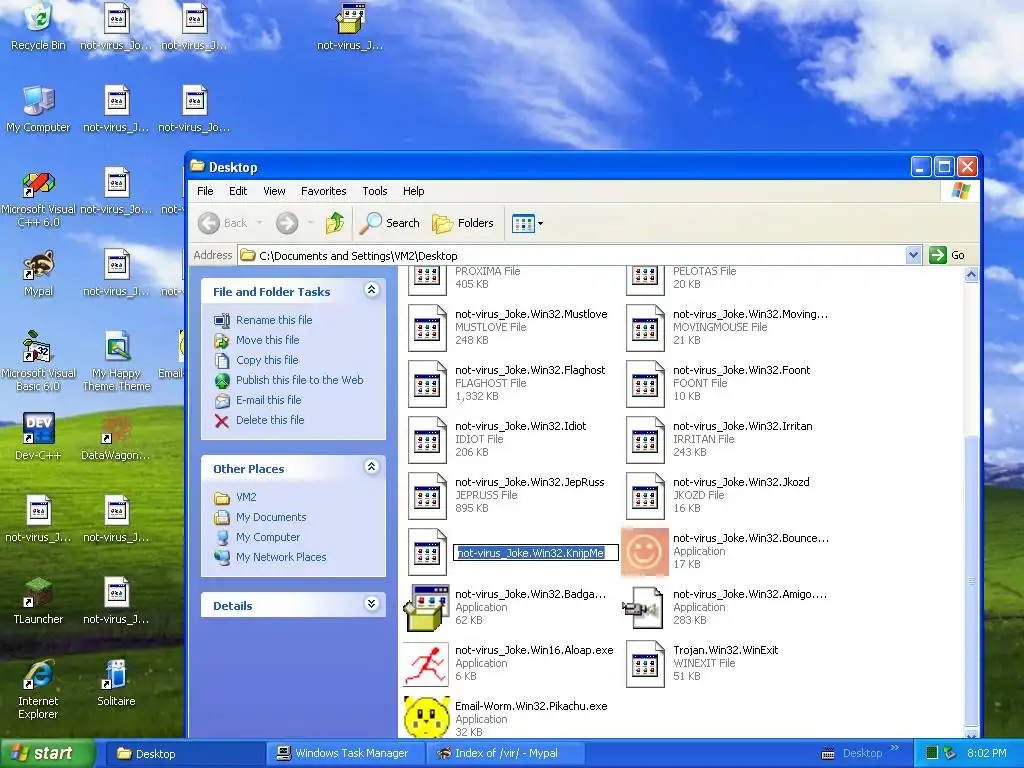This screenshot has height=768, width=1024.
Task: Open the Recycle Bin desktop icon
Action: [x=38, y=26]
